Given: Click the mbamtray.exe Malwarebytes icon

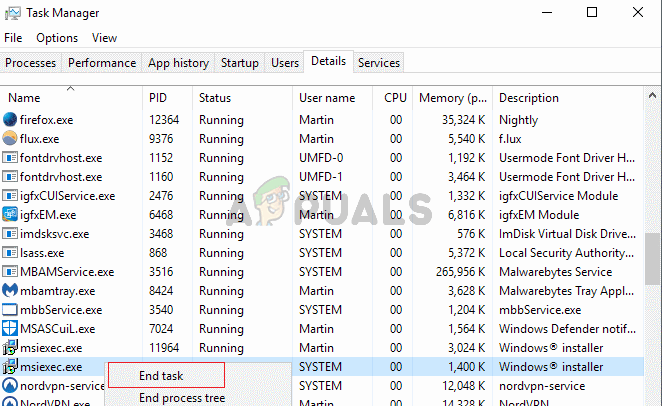Looking at the screenshot, I should [x=10, y=290].
